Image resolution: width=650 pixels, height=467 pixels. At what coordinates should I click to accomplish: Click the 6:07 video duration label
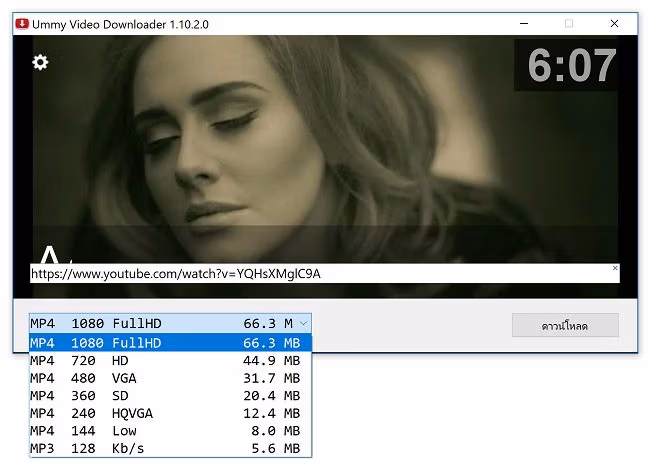tap(571, 65)
